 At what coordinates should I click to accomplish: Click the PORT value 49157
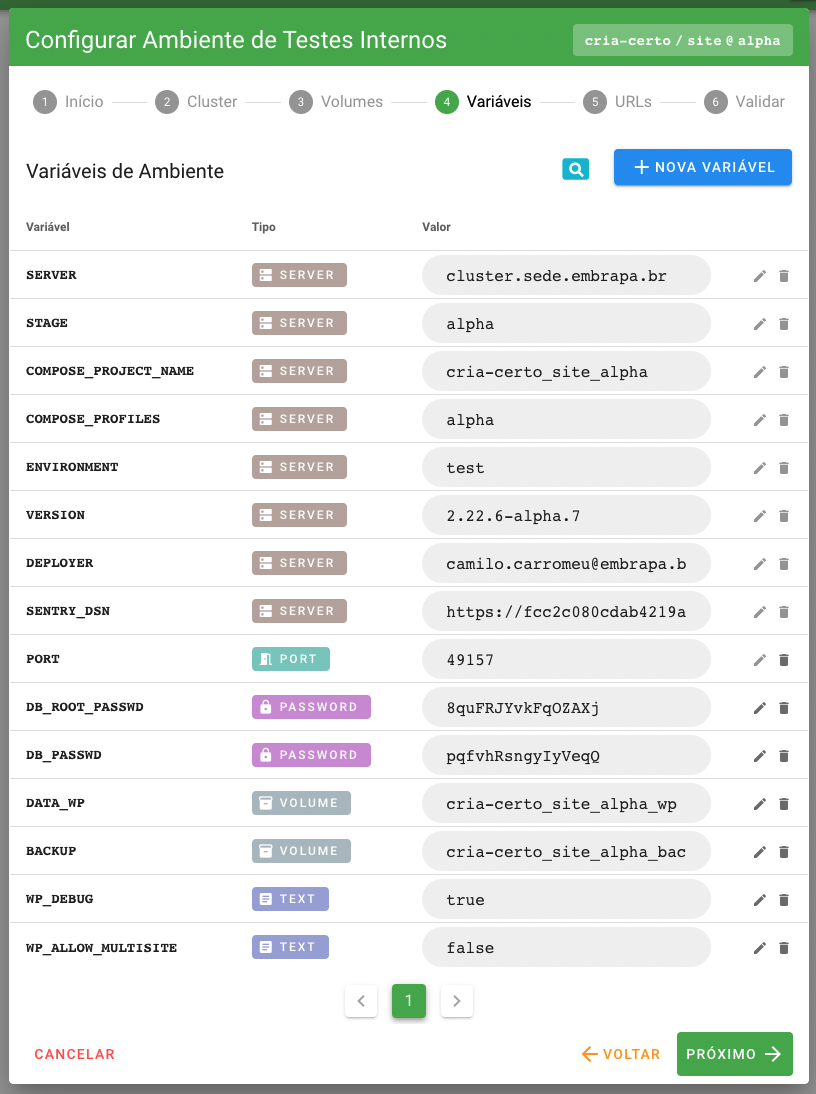pyautogui.click(x=566, y=659)
